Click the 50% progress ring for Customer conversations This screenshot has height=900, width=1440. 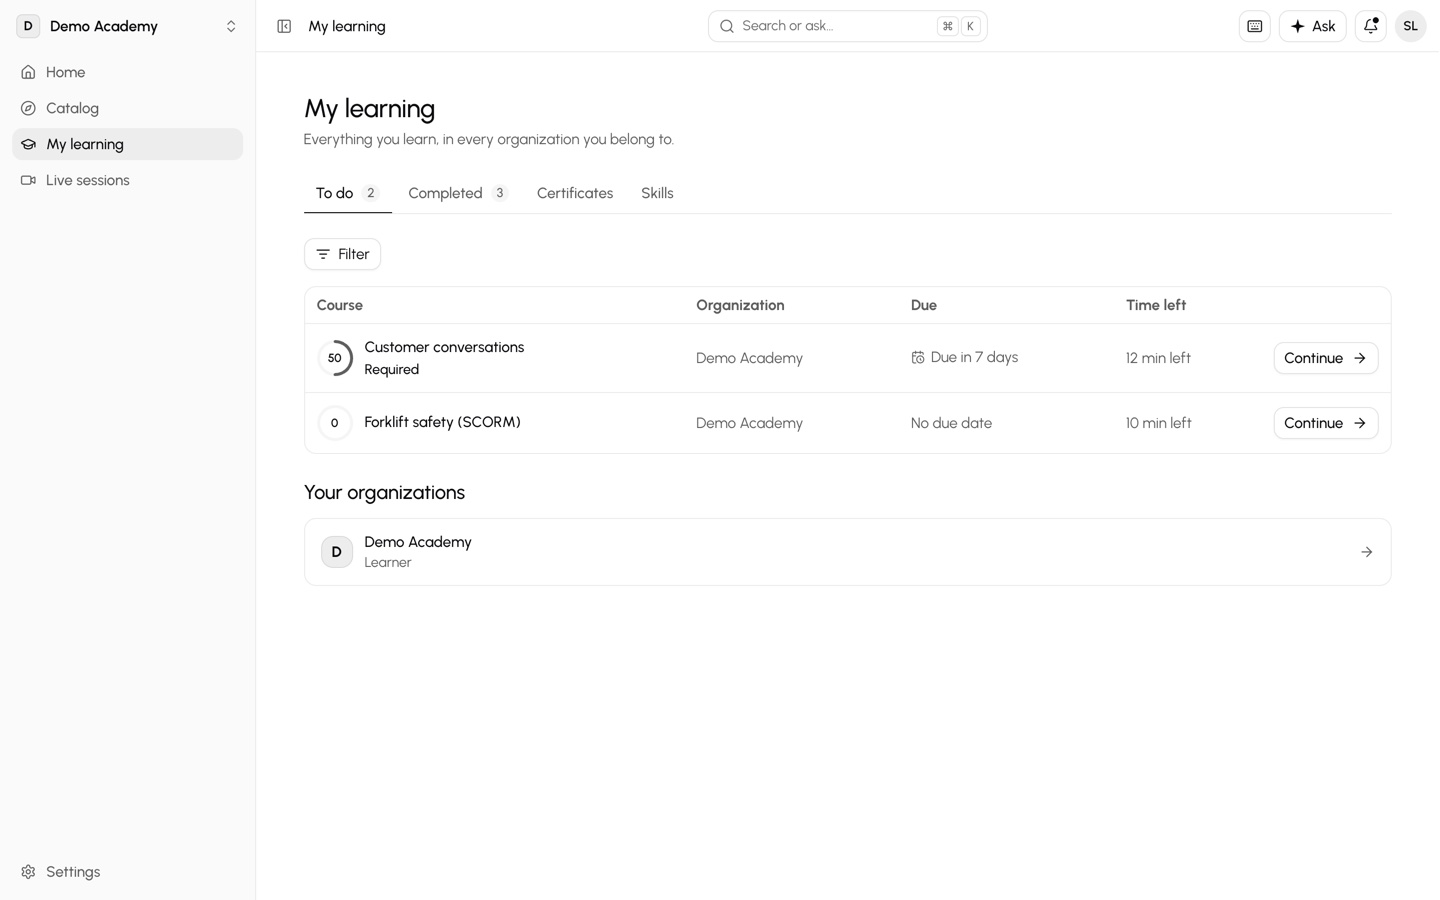[x=335, y=358]
